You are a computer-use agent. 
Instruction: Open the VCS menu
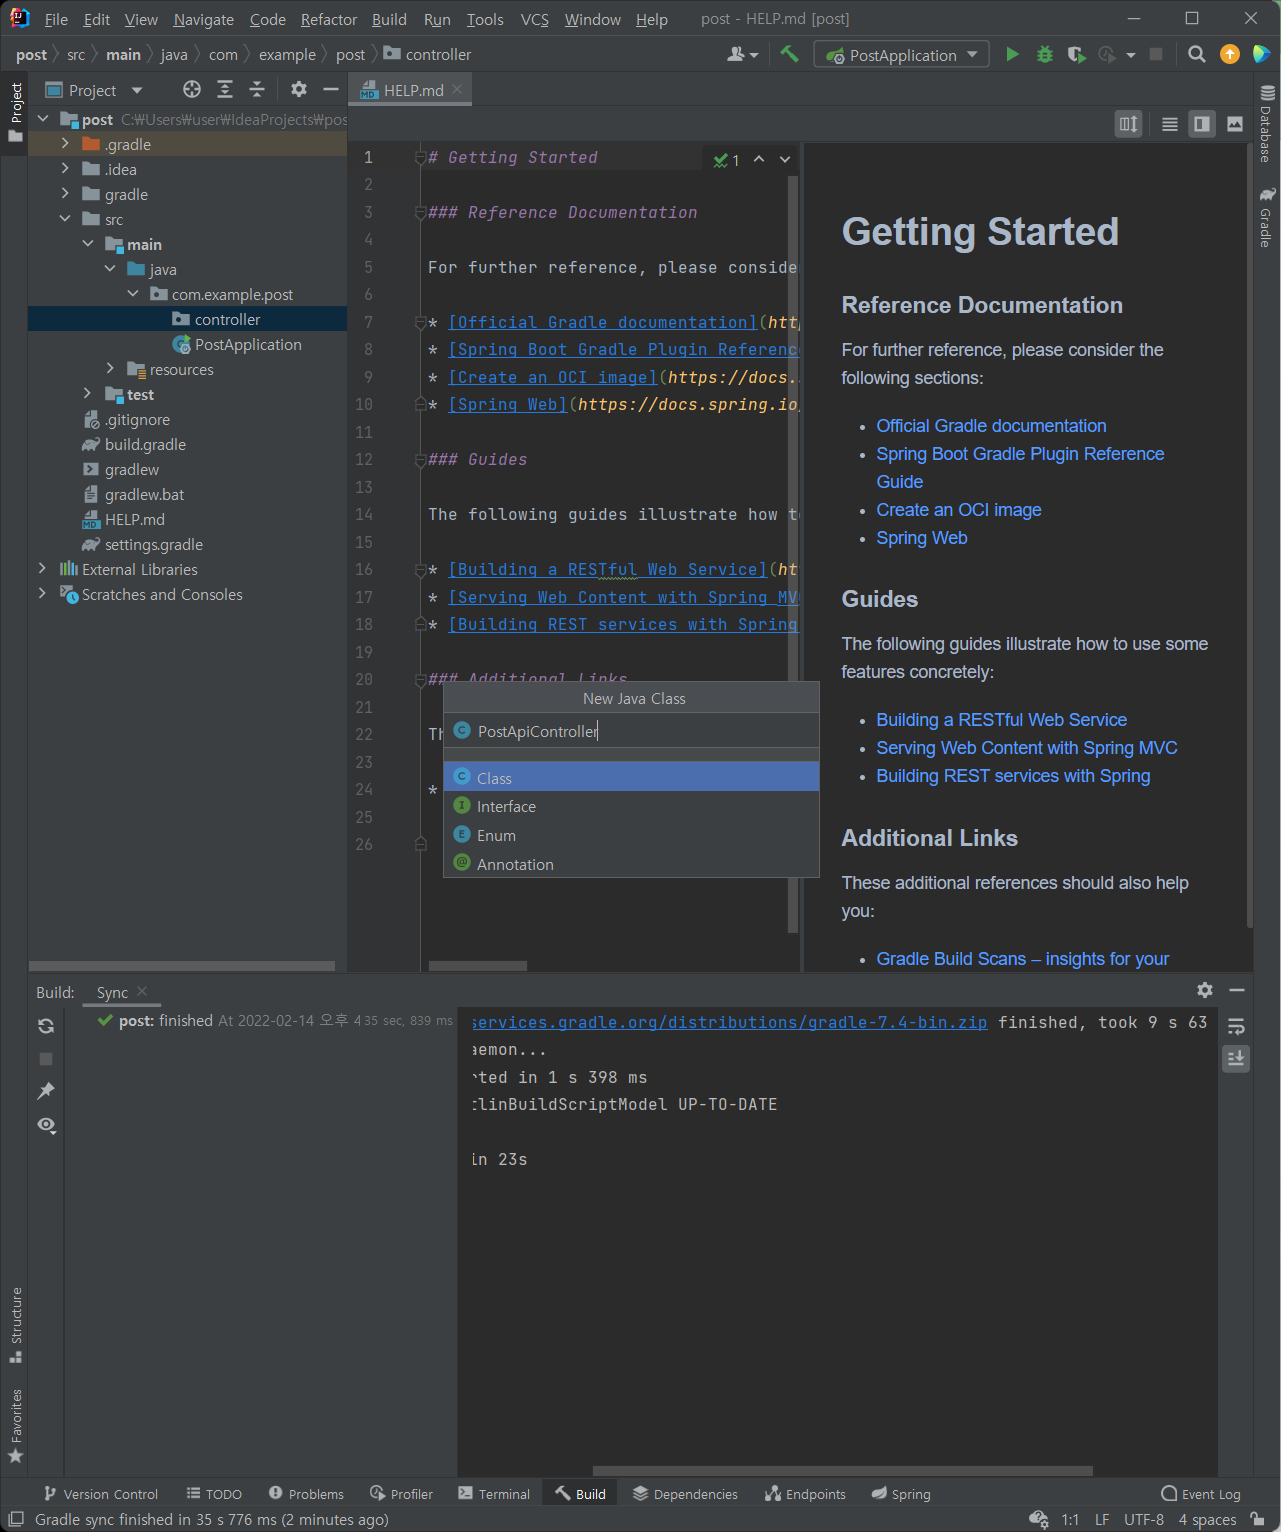[534, 19]
